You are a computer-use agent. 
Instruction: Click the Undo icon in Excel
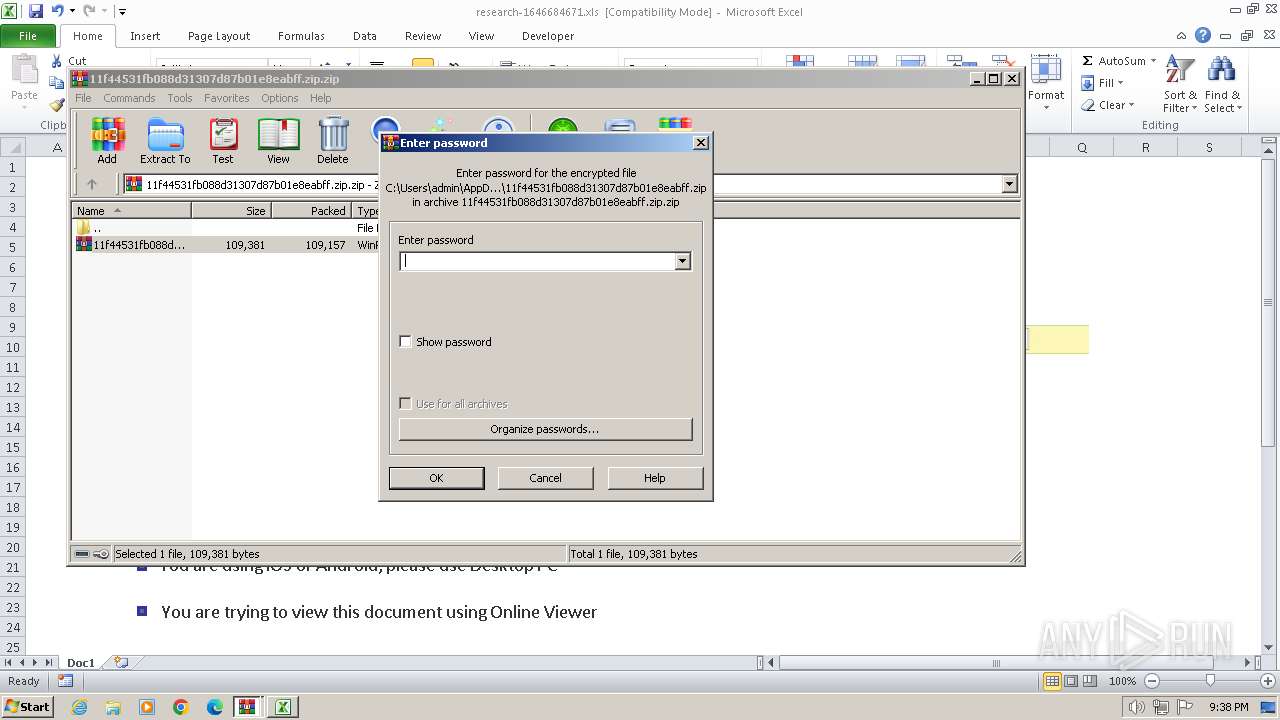(58, 11)
